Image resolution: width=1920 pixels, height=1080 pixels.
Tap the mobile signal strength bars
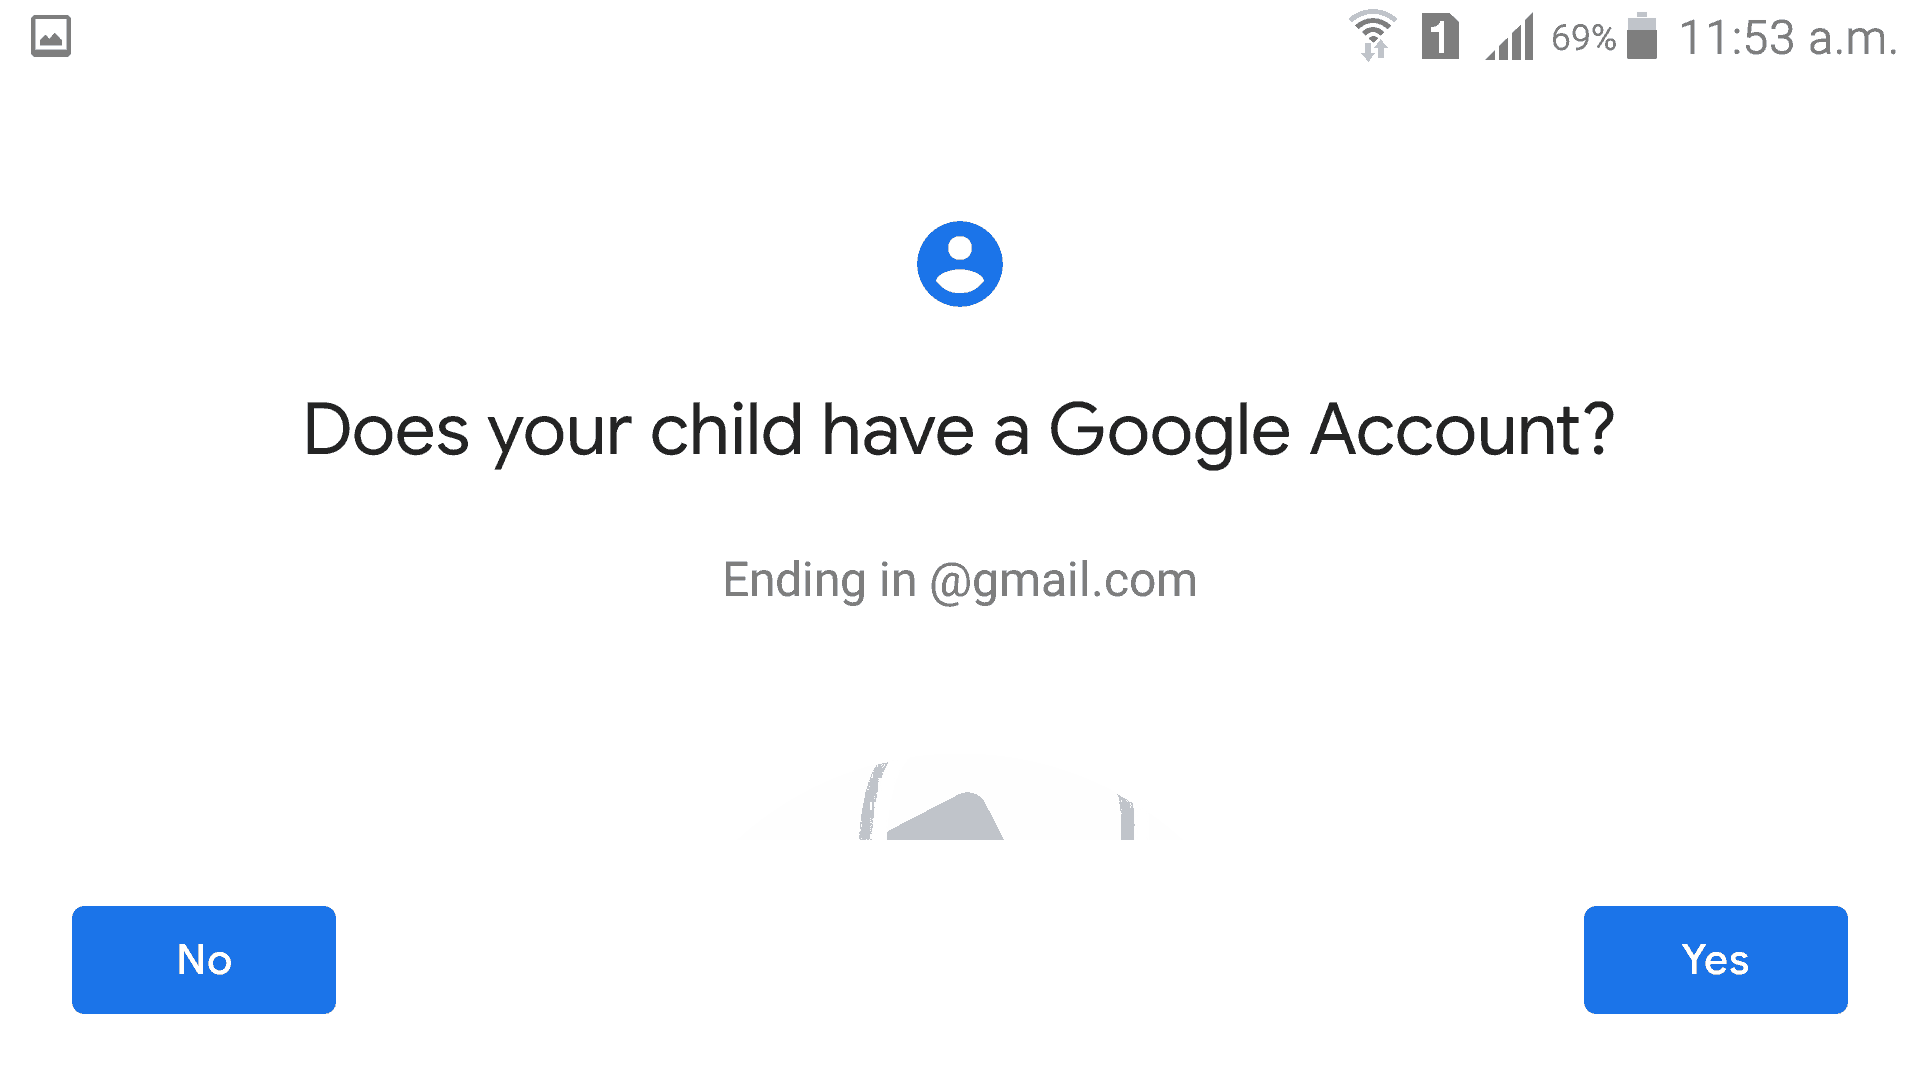tap(1510, 37)
